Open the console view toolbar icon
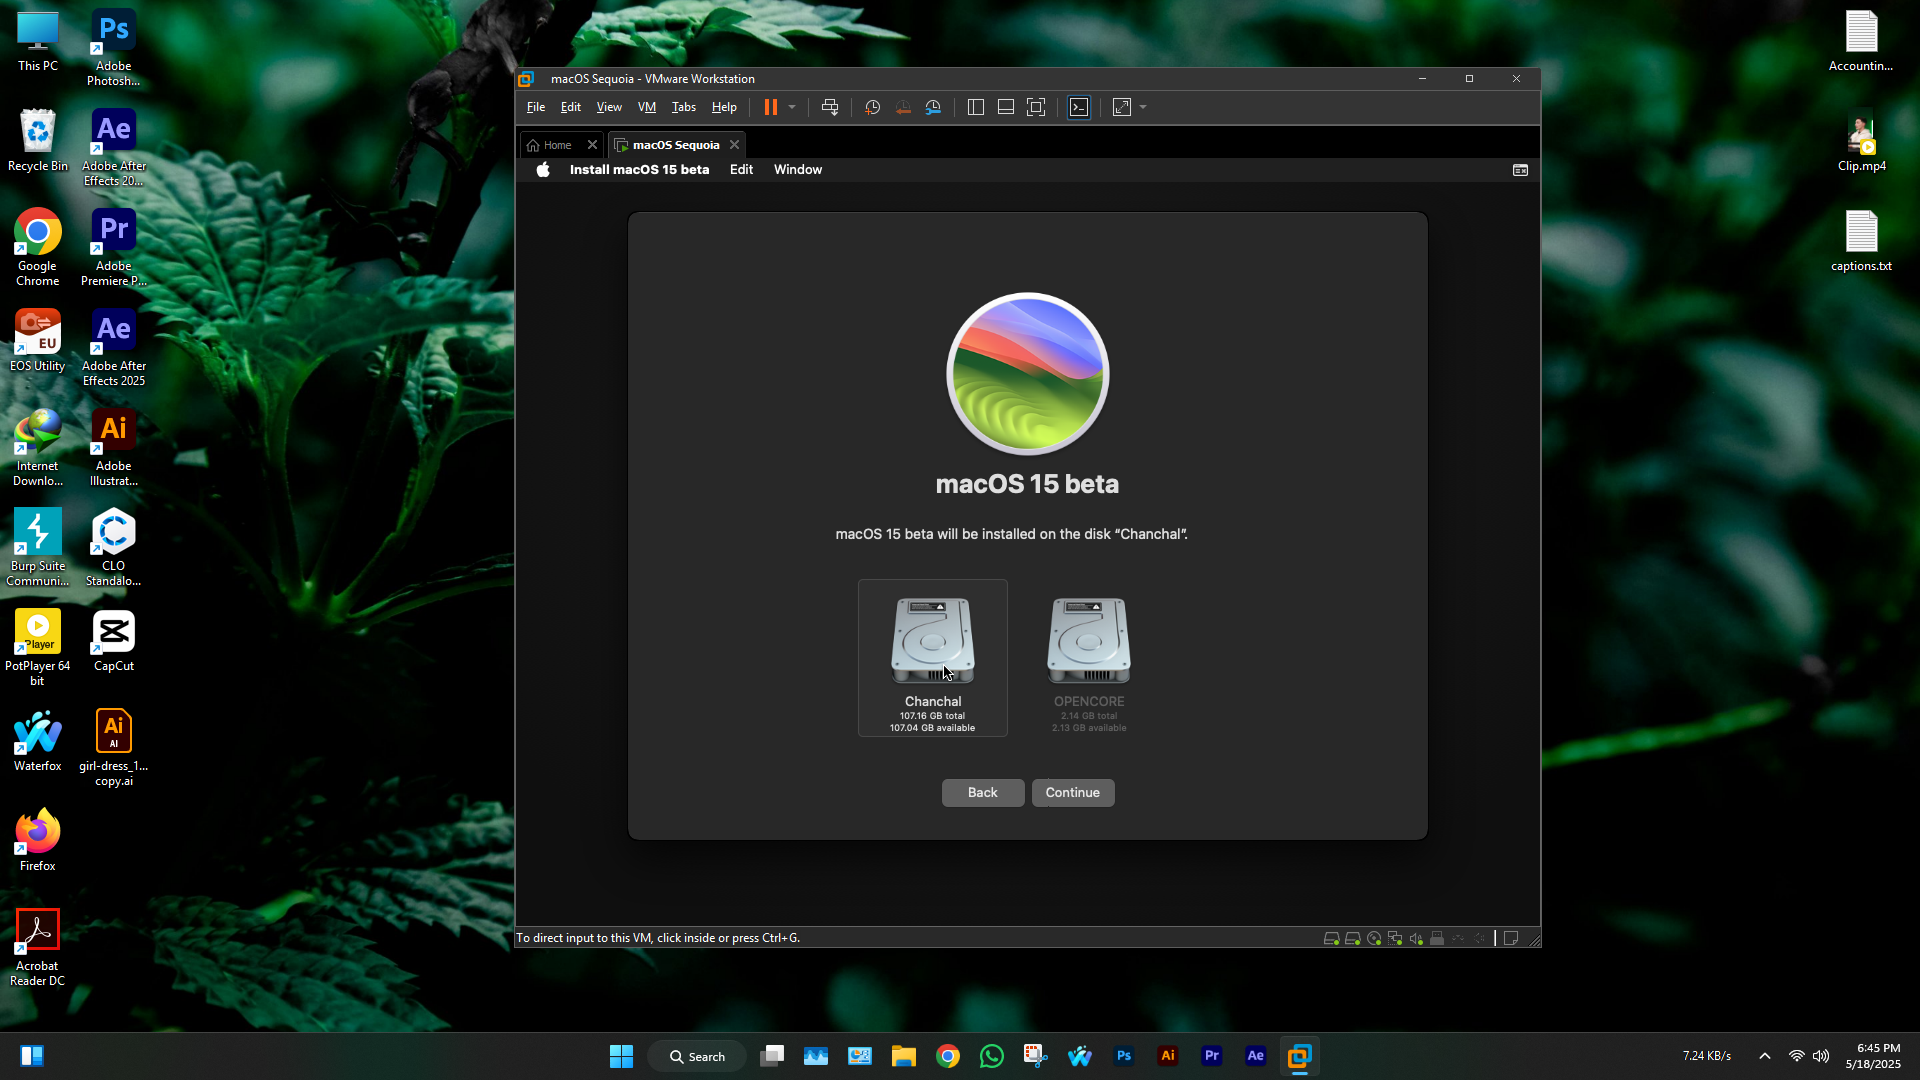The width and height of the screenshot is (1920, 1080). 1079,107
